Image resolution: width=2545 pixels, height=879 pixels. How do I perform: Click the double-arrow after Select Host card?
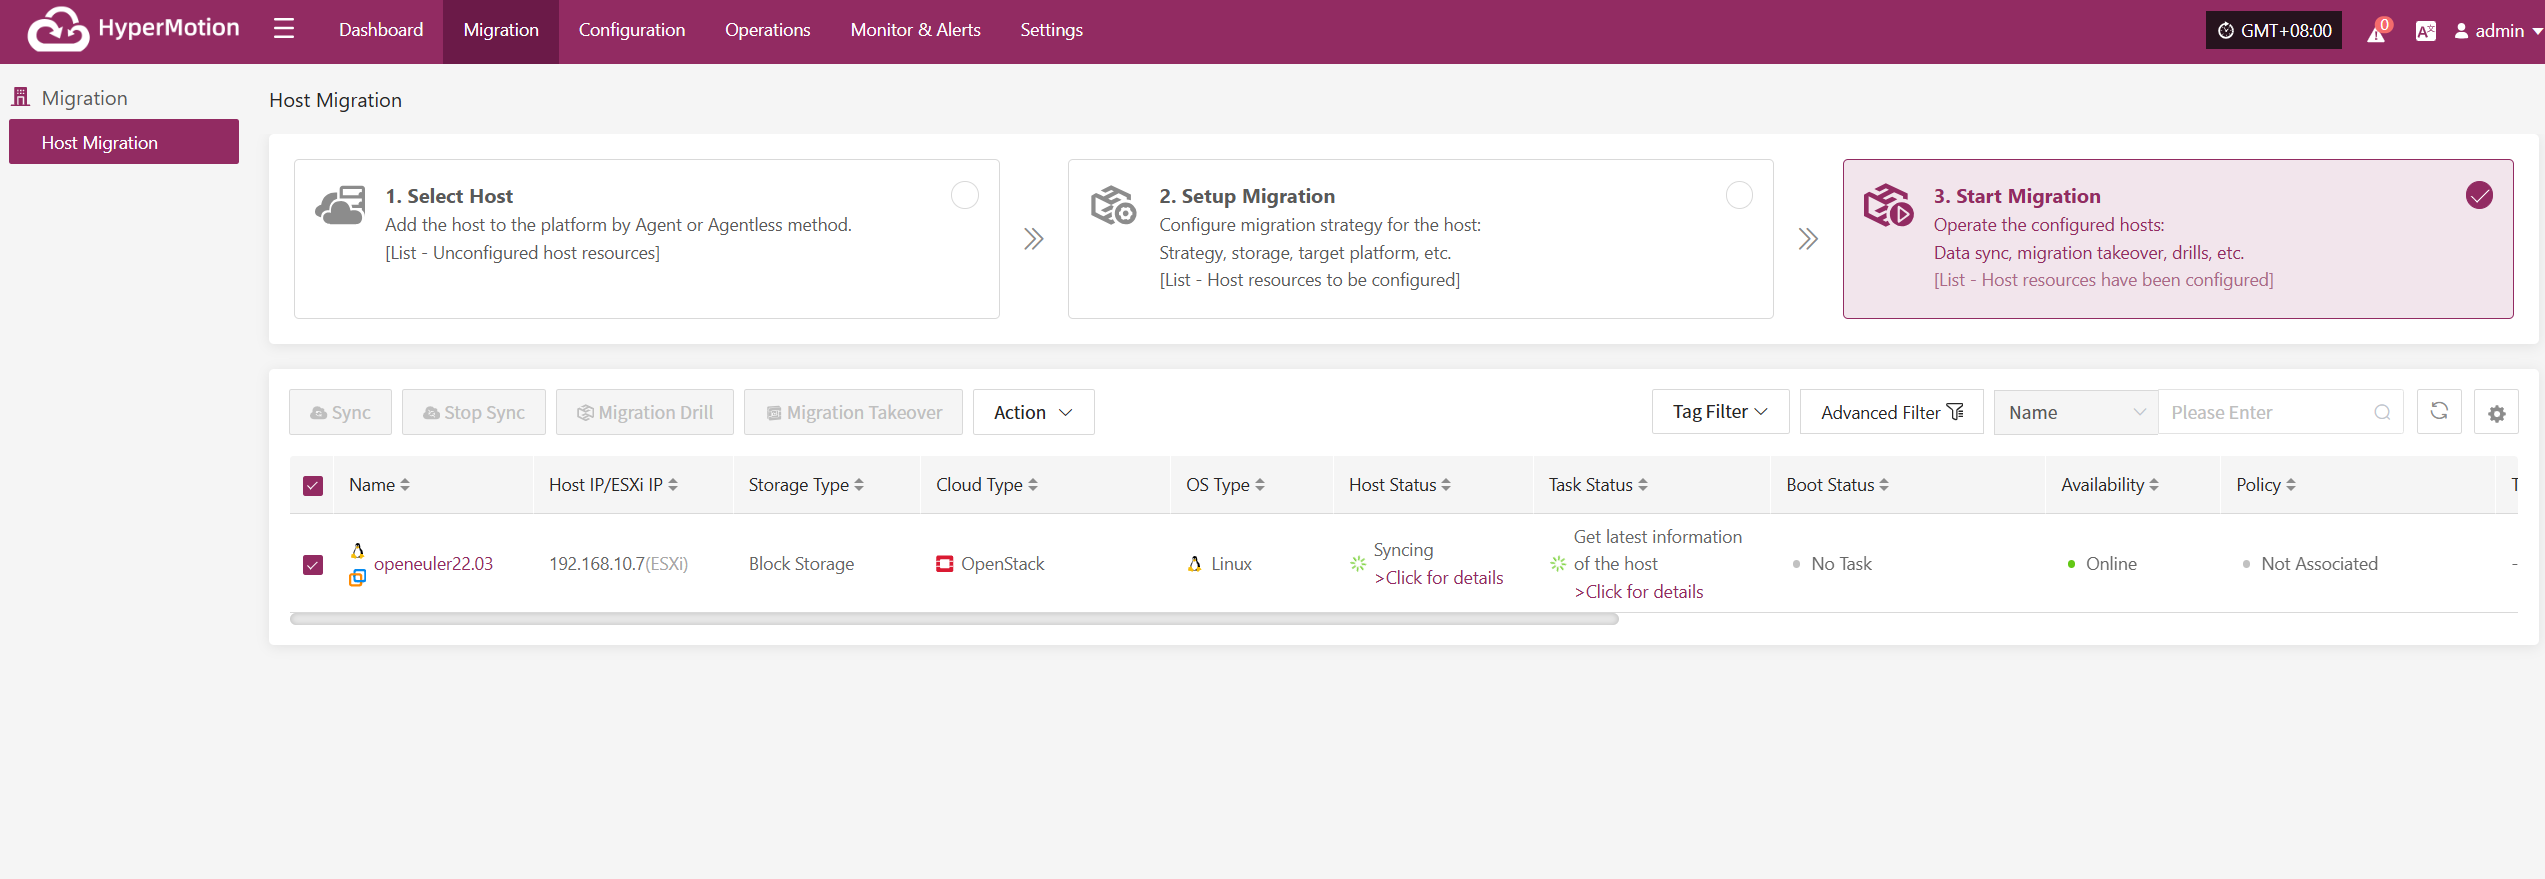[1033, 239]
